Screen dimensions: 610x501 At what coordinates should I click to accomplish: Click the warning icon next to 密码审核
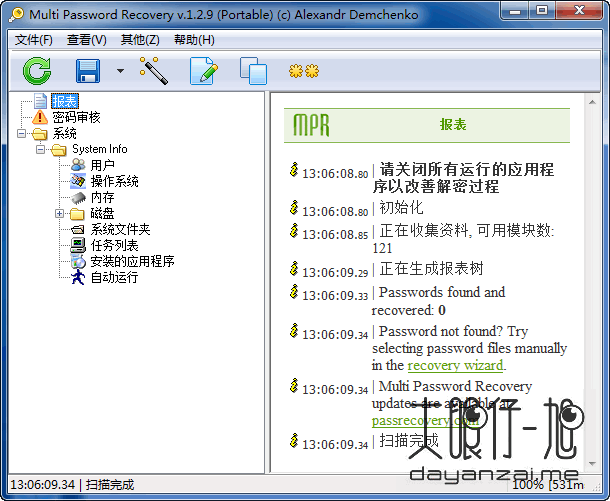(40, 117)
